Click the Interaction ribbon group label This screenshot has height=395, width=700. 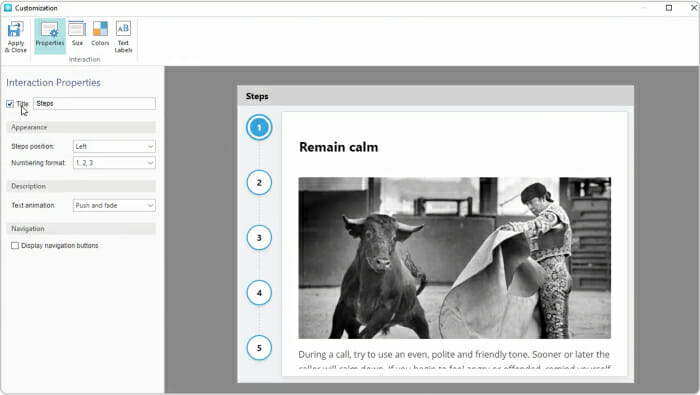[84, 59]
